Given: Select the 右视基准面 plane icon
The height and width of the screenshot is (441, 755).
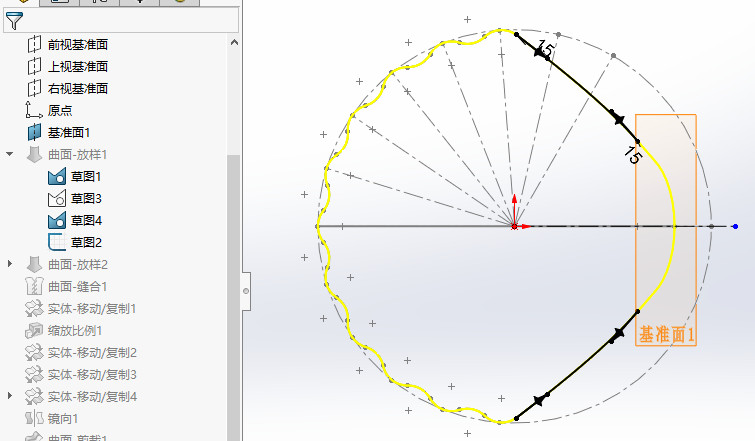Looking at the screenshot, I should (x=34, y=88).
